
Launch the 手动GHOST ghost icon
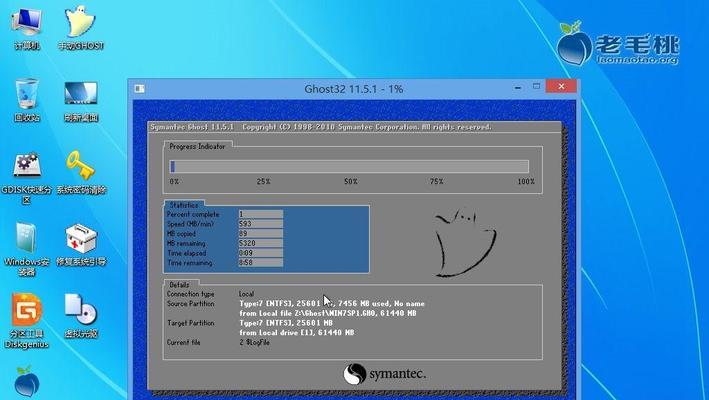81,27
